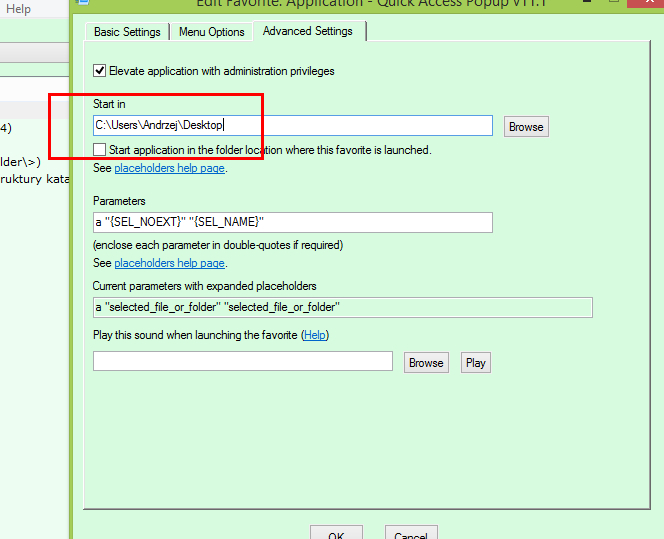
Task: Uncheck Elevate application with administration privileges
Action: (100, 71)
